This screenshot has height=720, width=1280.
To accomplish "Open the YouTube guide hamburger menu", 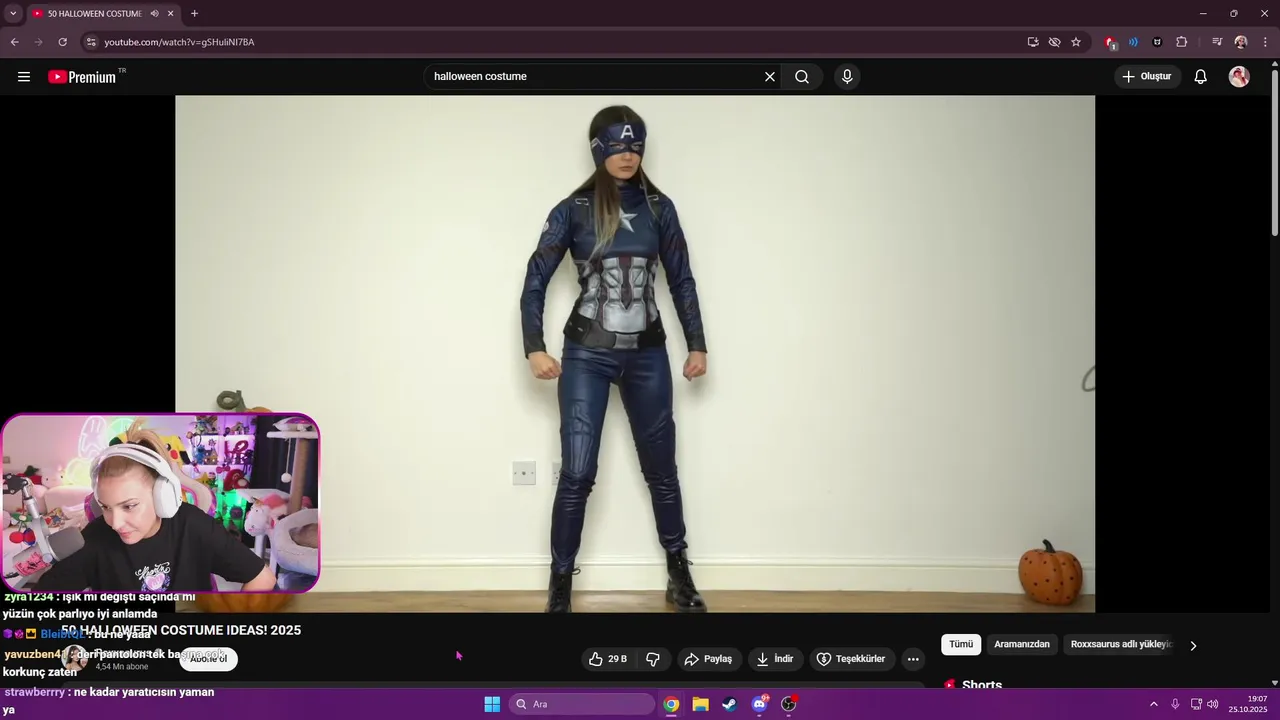I will point(24,77).
